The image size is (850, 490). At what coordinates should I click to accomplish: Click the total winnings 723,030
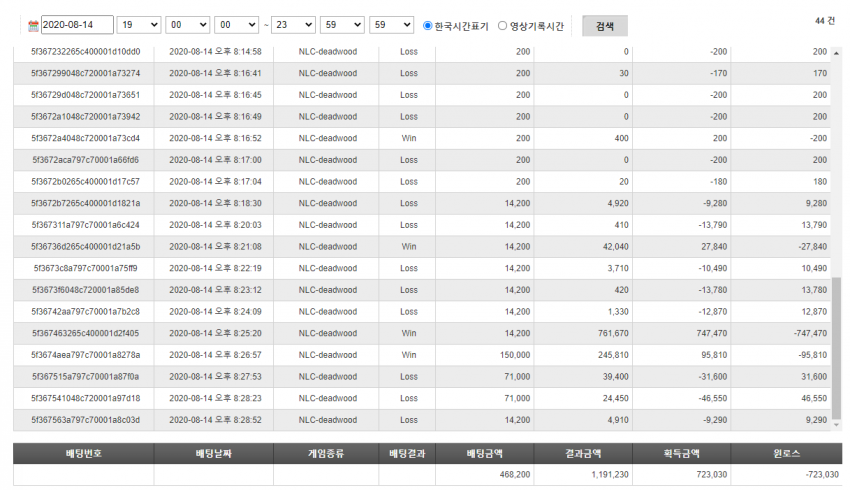pyautogui.click(x=712, y=474)
